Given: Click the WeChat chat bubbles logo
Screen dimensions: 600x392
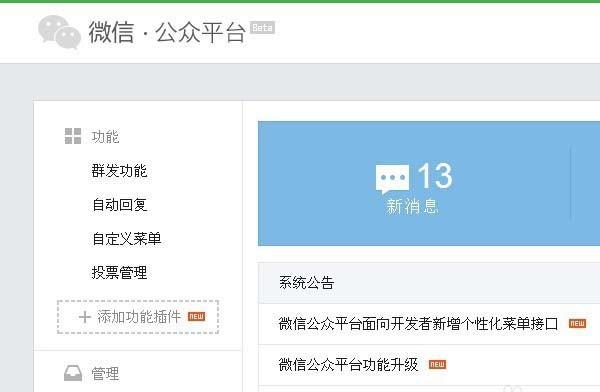Looking at the screenshot, I should tap(59, 32).
